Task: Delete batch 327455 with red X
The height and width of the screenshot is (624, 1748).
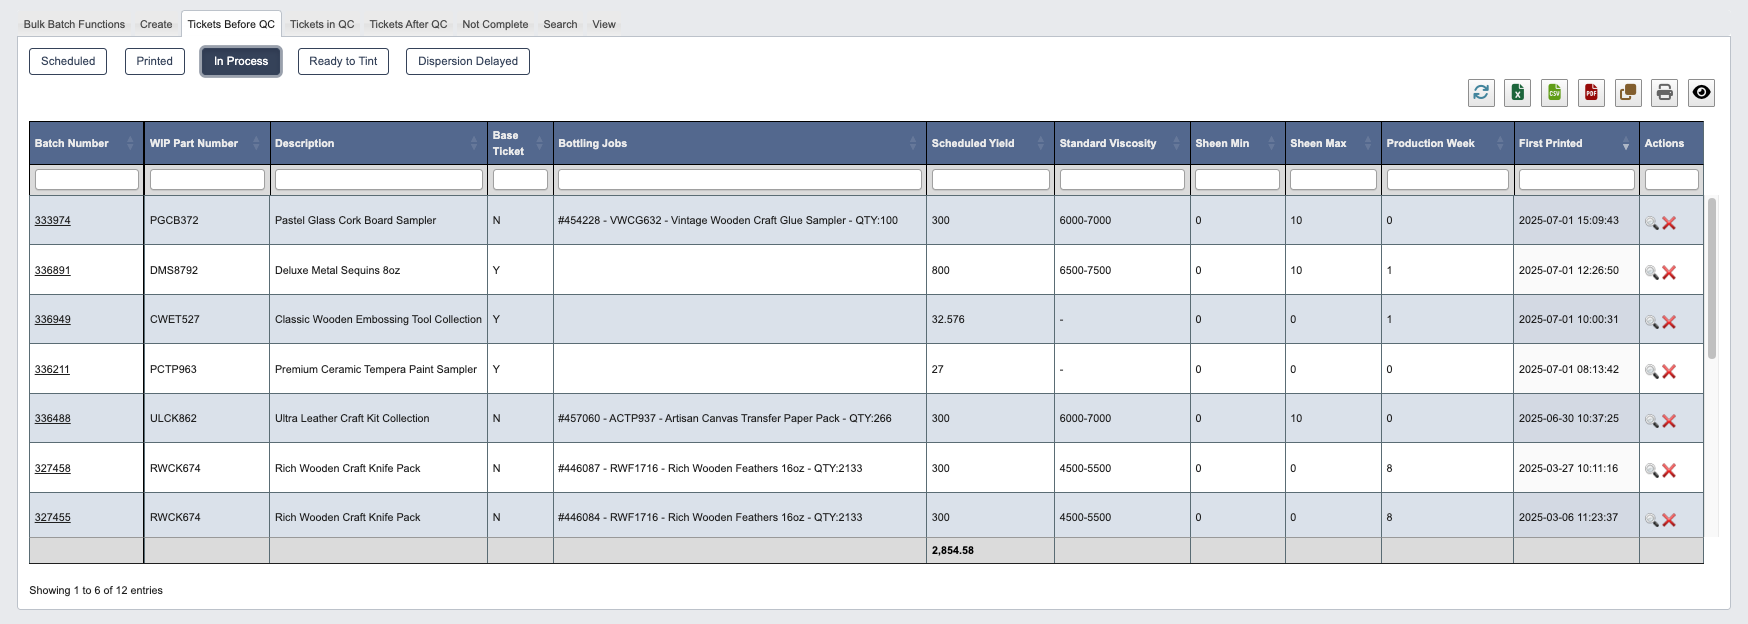Action: [x=1669, y=520]
